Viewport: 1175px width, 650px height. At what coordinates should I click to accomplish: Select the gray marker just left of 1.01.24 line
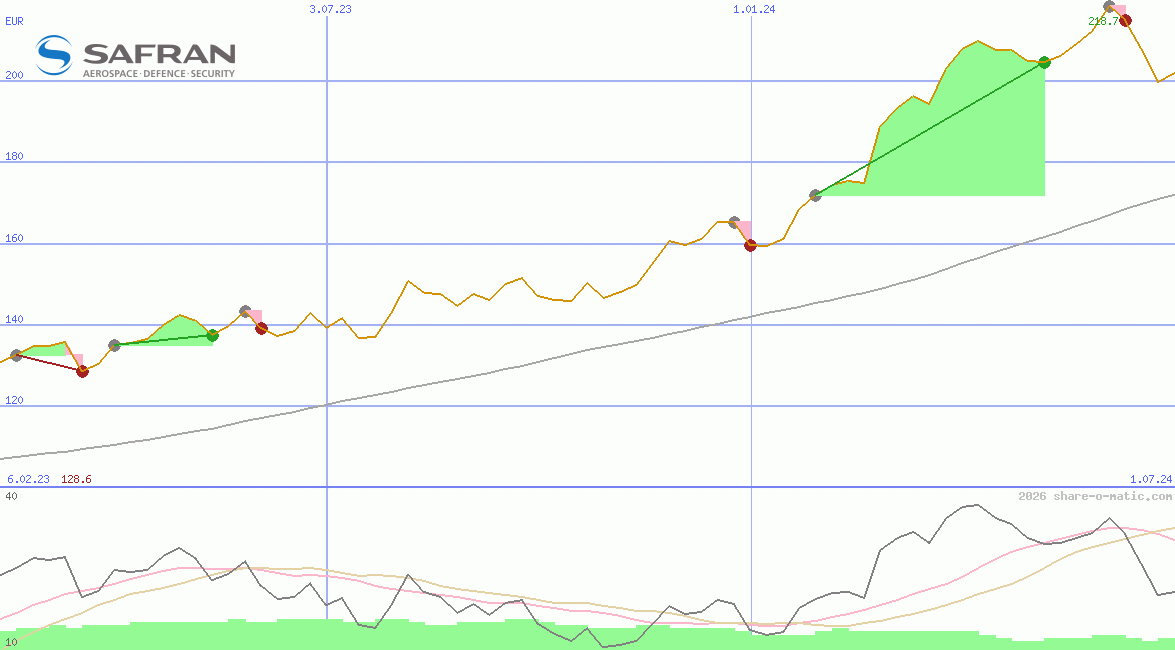pos(734,222)
